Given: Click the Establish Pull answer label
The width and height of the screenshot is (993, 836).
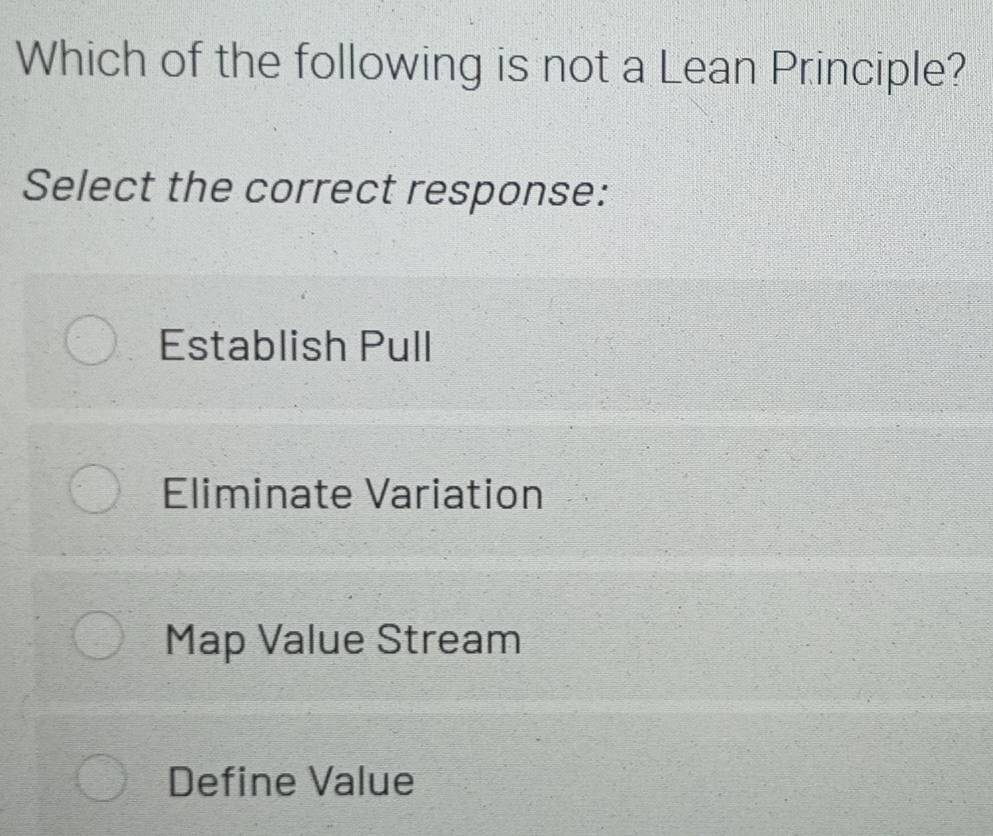Looking at the screenshot, I should pos(296,347).
